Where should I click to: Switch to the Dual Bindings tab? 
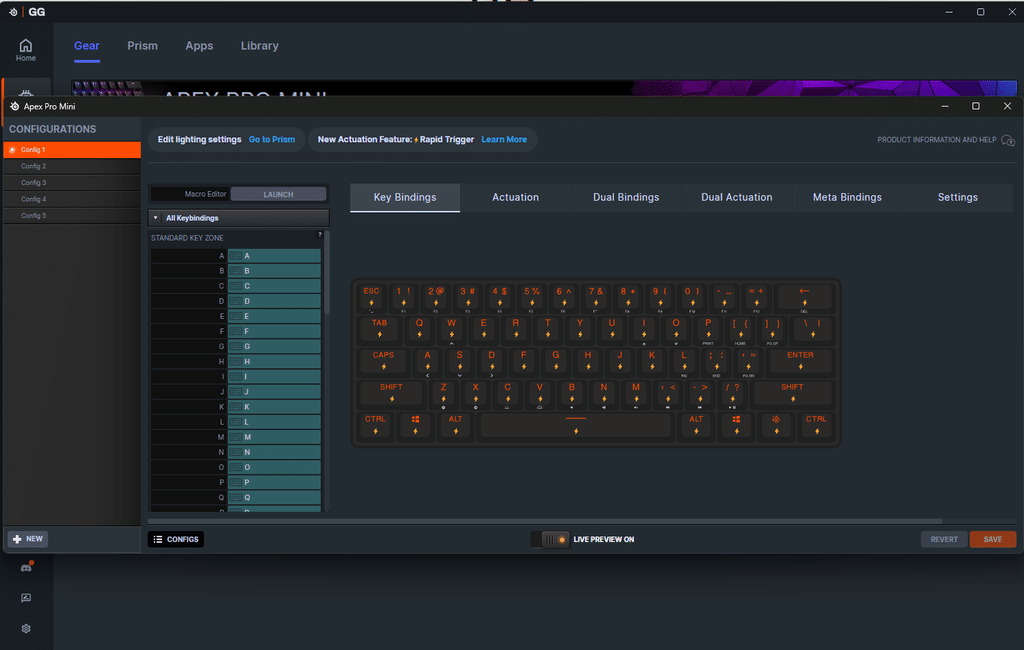pos(626,197)
